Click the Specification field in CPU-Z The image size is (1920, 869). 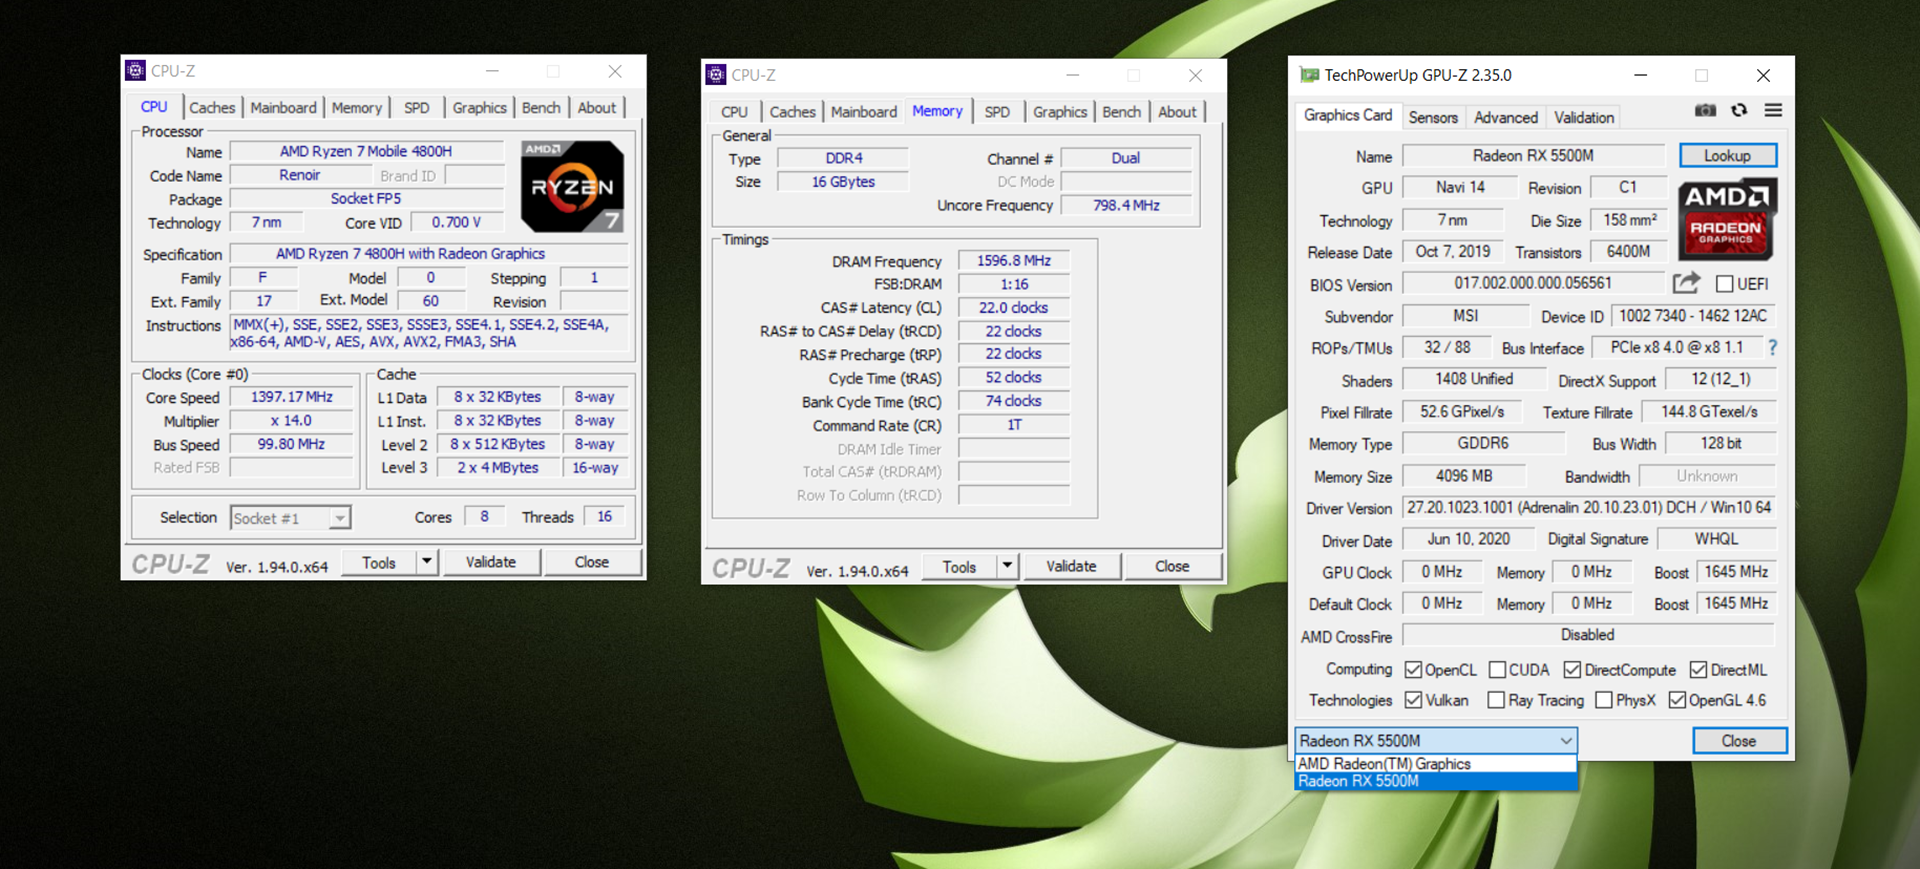click(430, 254)
